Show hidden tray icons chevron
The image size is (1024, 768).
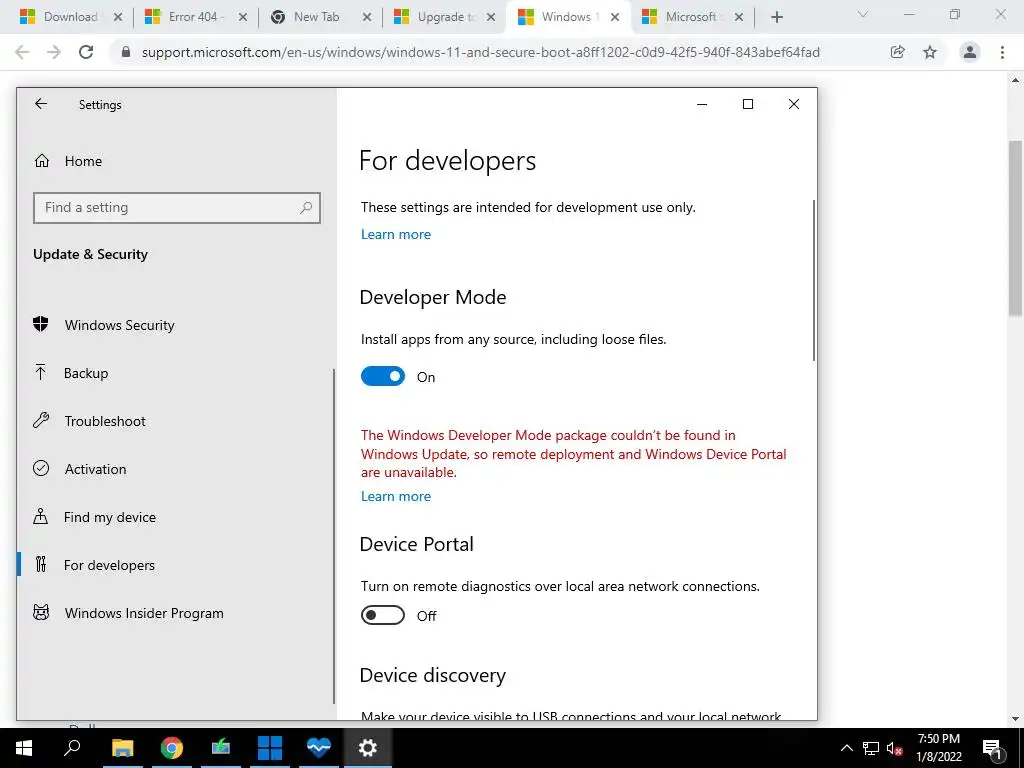(x=846, y=748)
